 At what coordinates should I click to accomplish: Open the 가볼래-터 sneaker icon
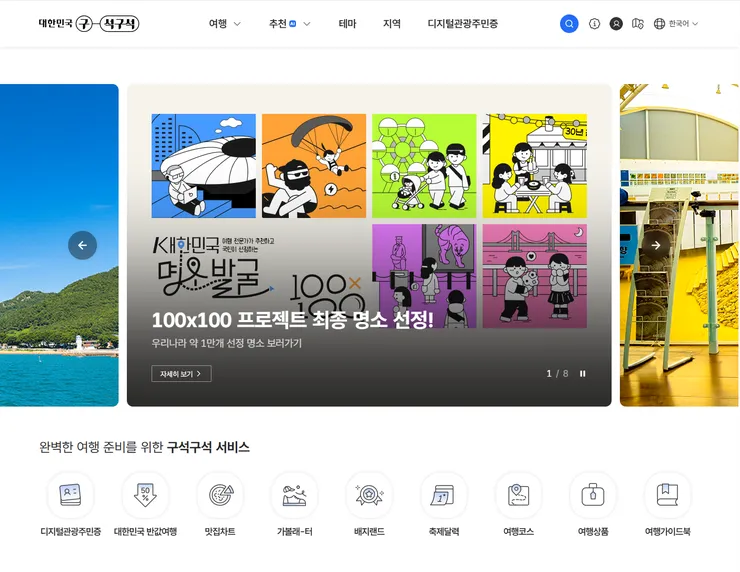point(294,495)
